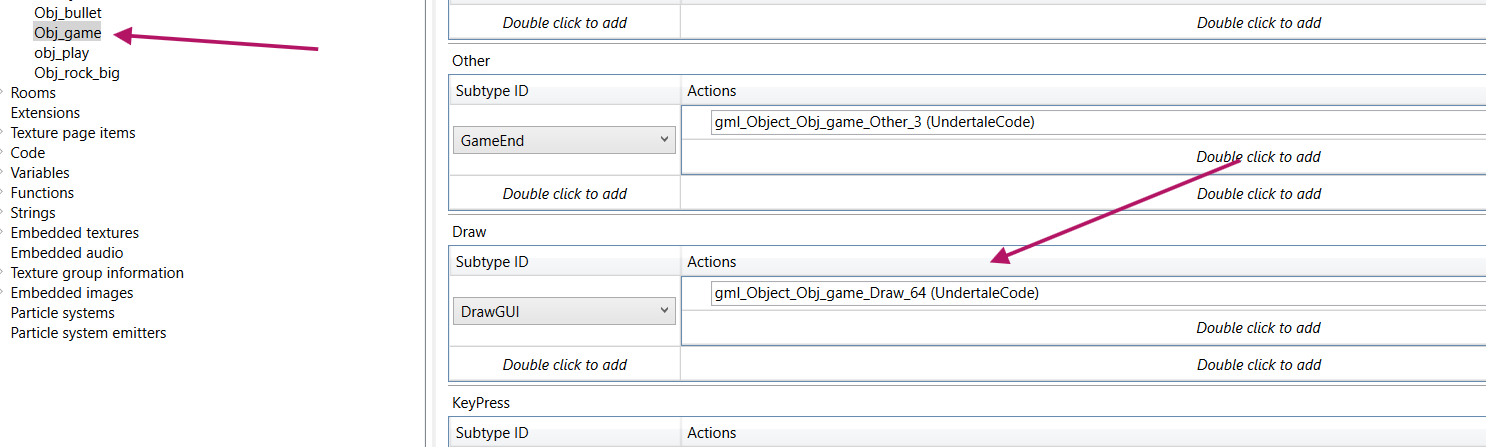Expand the Rooms tree node arrow
The width and height of the screenshot is (1486, 447).
3,93
